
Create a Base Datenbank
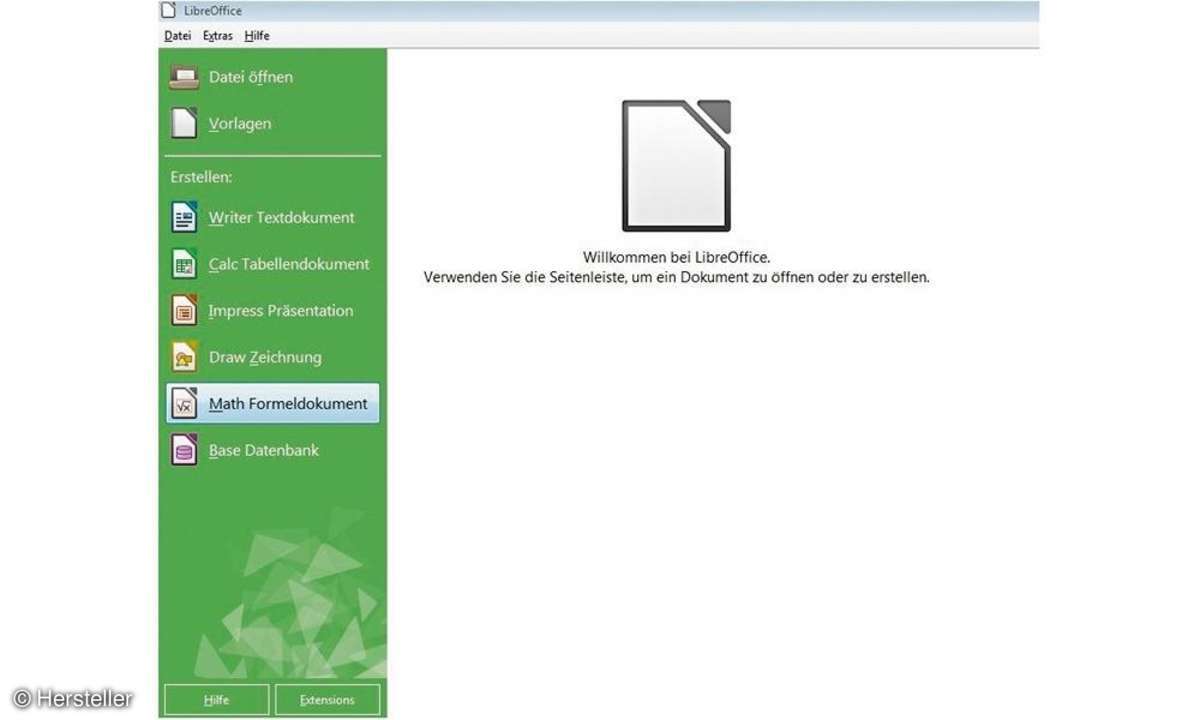coord(264,450)
